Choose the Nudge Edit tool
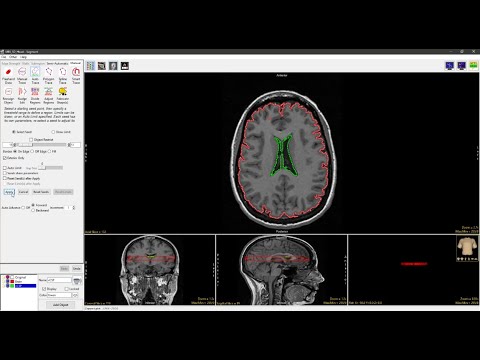 pos(22,96)
